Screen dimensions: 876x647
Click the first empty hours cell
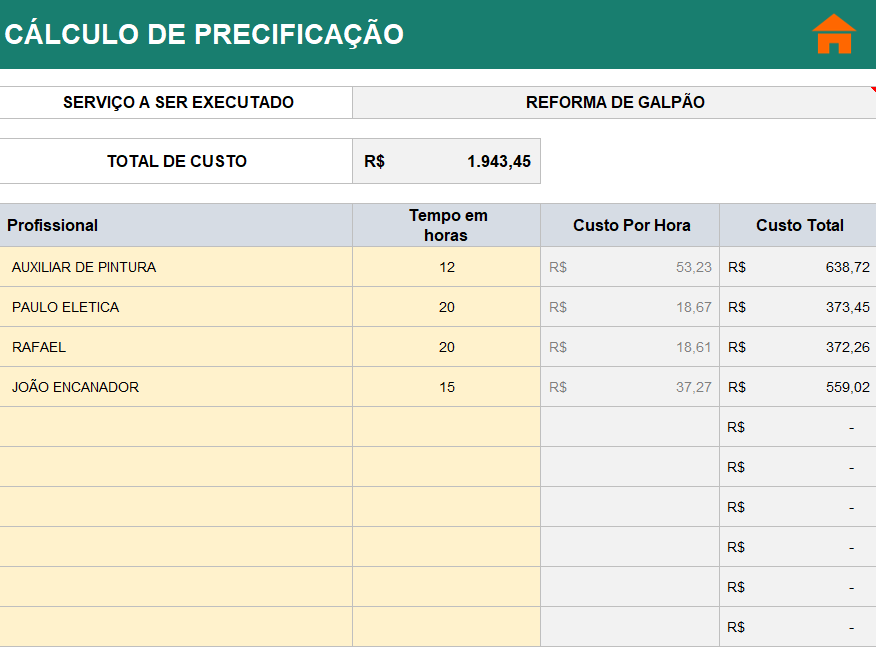tap(446, 427)
